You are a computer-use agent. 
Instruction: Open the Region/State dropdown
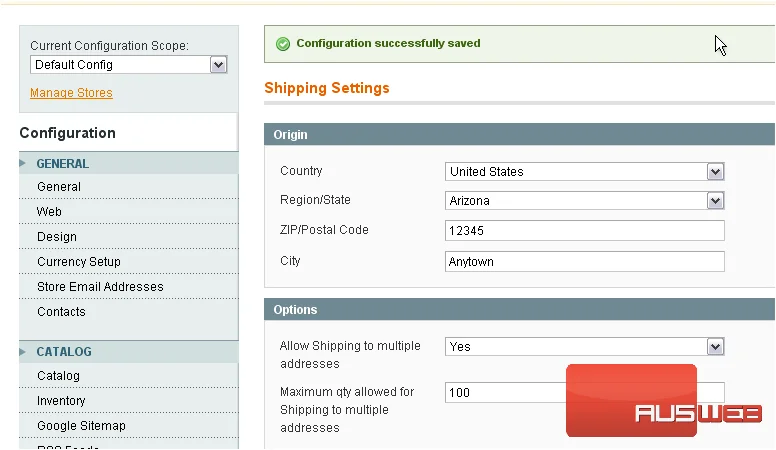(584, 200)
